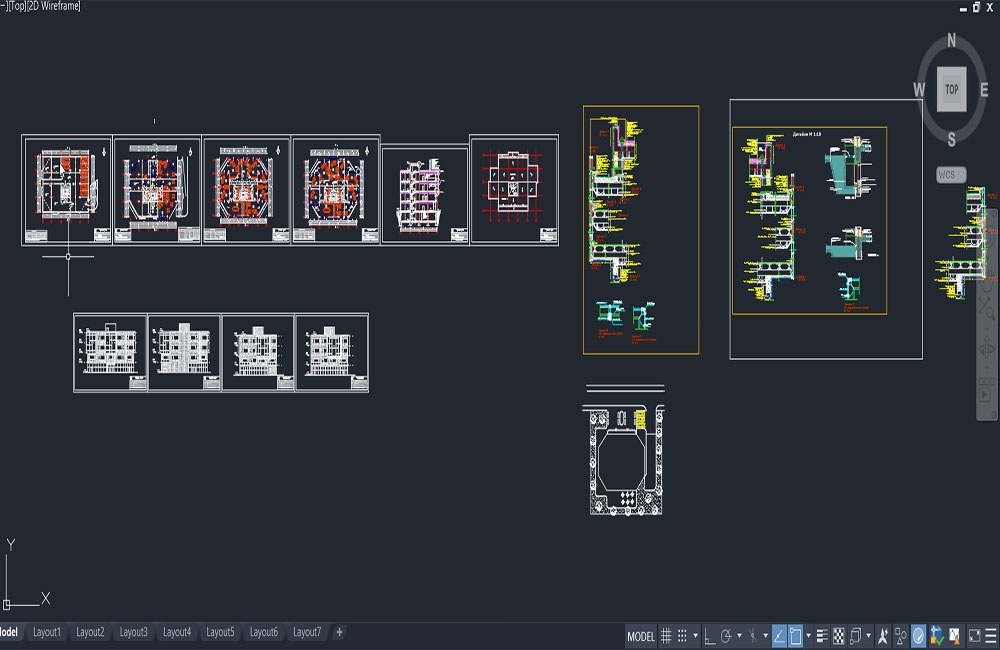Click the UCS origin icon
This screenshot has width=1000, height=650.
click(6, 604)
